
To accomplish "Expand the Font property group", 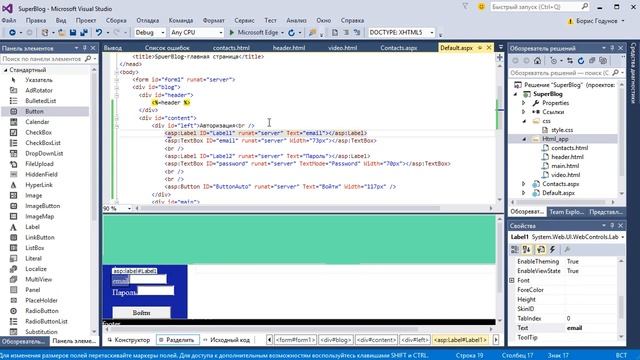I will pyautogui.click(x=512, y=280).
